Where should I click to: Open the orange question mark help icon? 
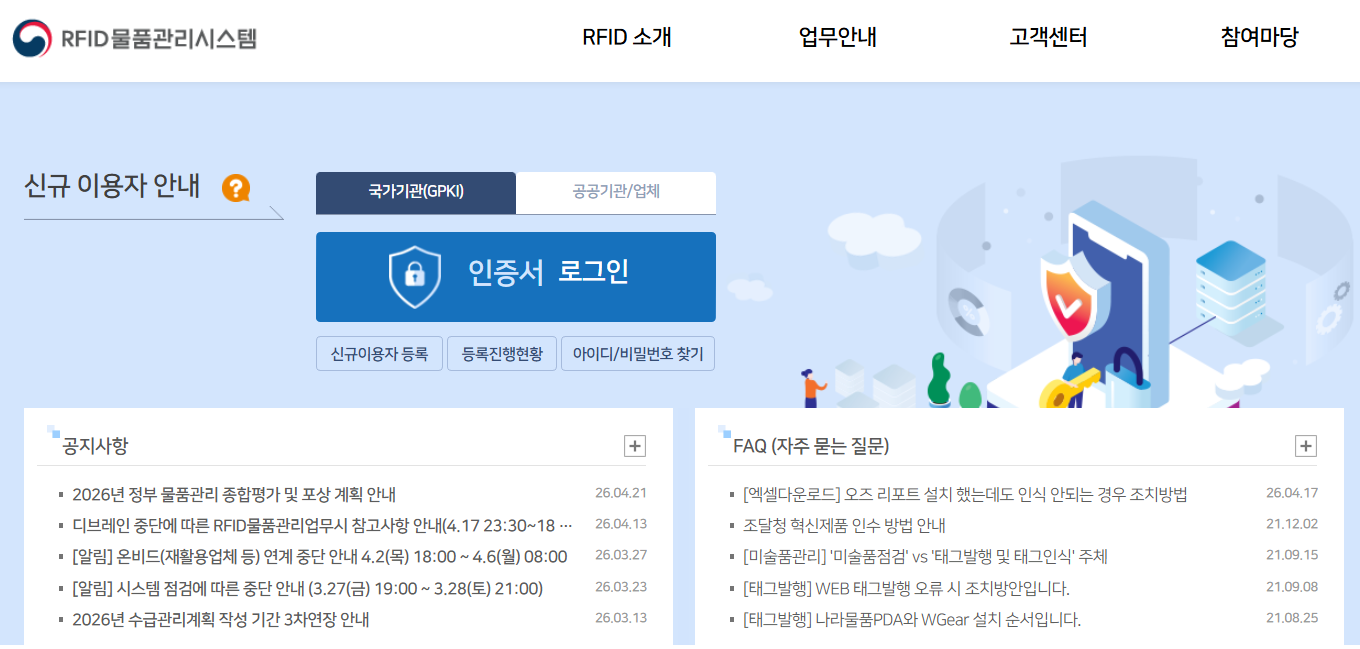[x=236, y=188]
